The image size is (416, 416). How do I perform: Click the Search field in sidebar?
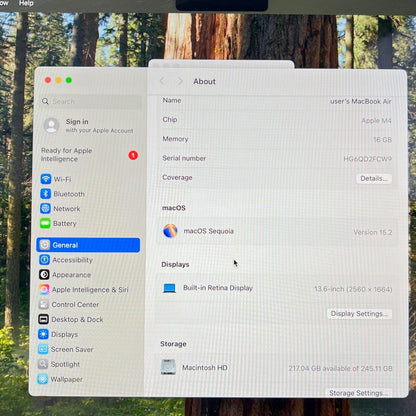[x=91, y=101]
